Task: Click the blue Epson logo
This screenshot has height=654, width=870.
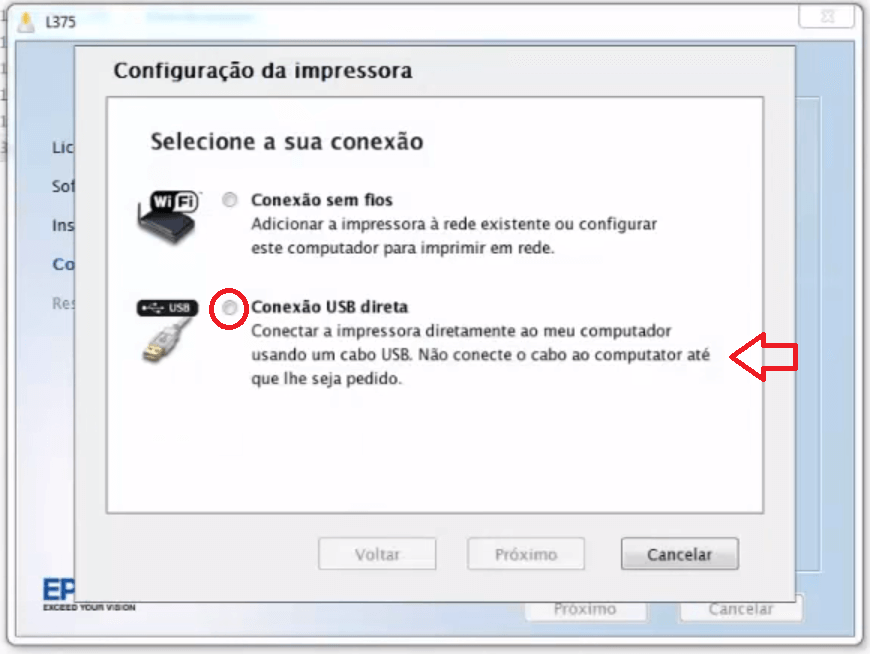Action: click(58, 589)
